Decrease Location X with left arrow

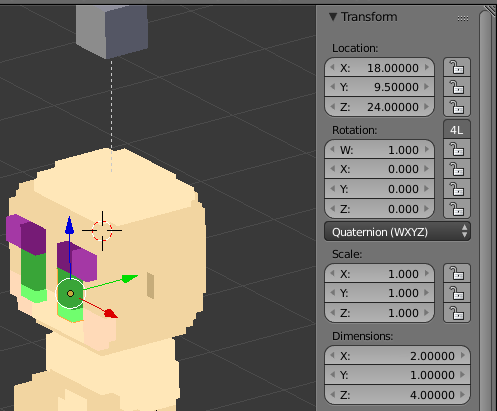point(332,67)
